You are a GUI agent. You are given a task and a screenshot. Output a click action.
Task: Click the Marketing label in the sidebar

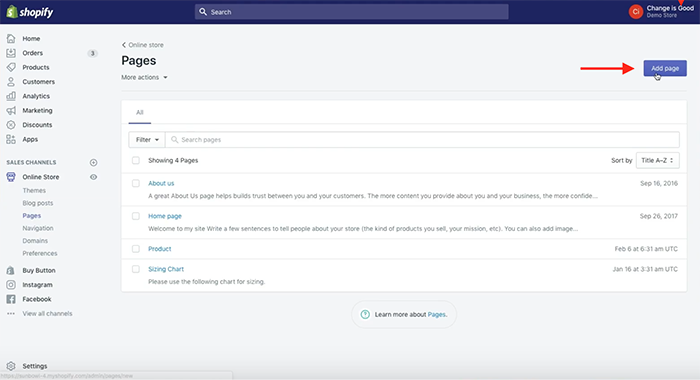[37, 110]
